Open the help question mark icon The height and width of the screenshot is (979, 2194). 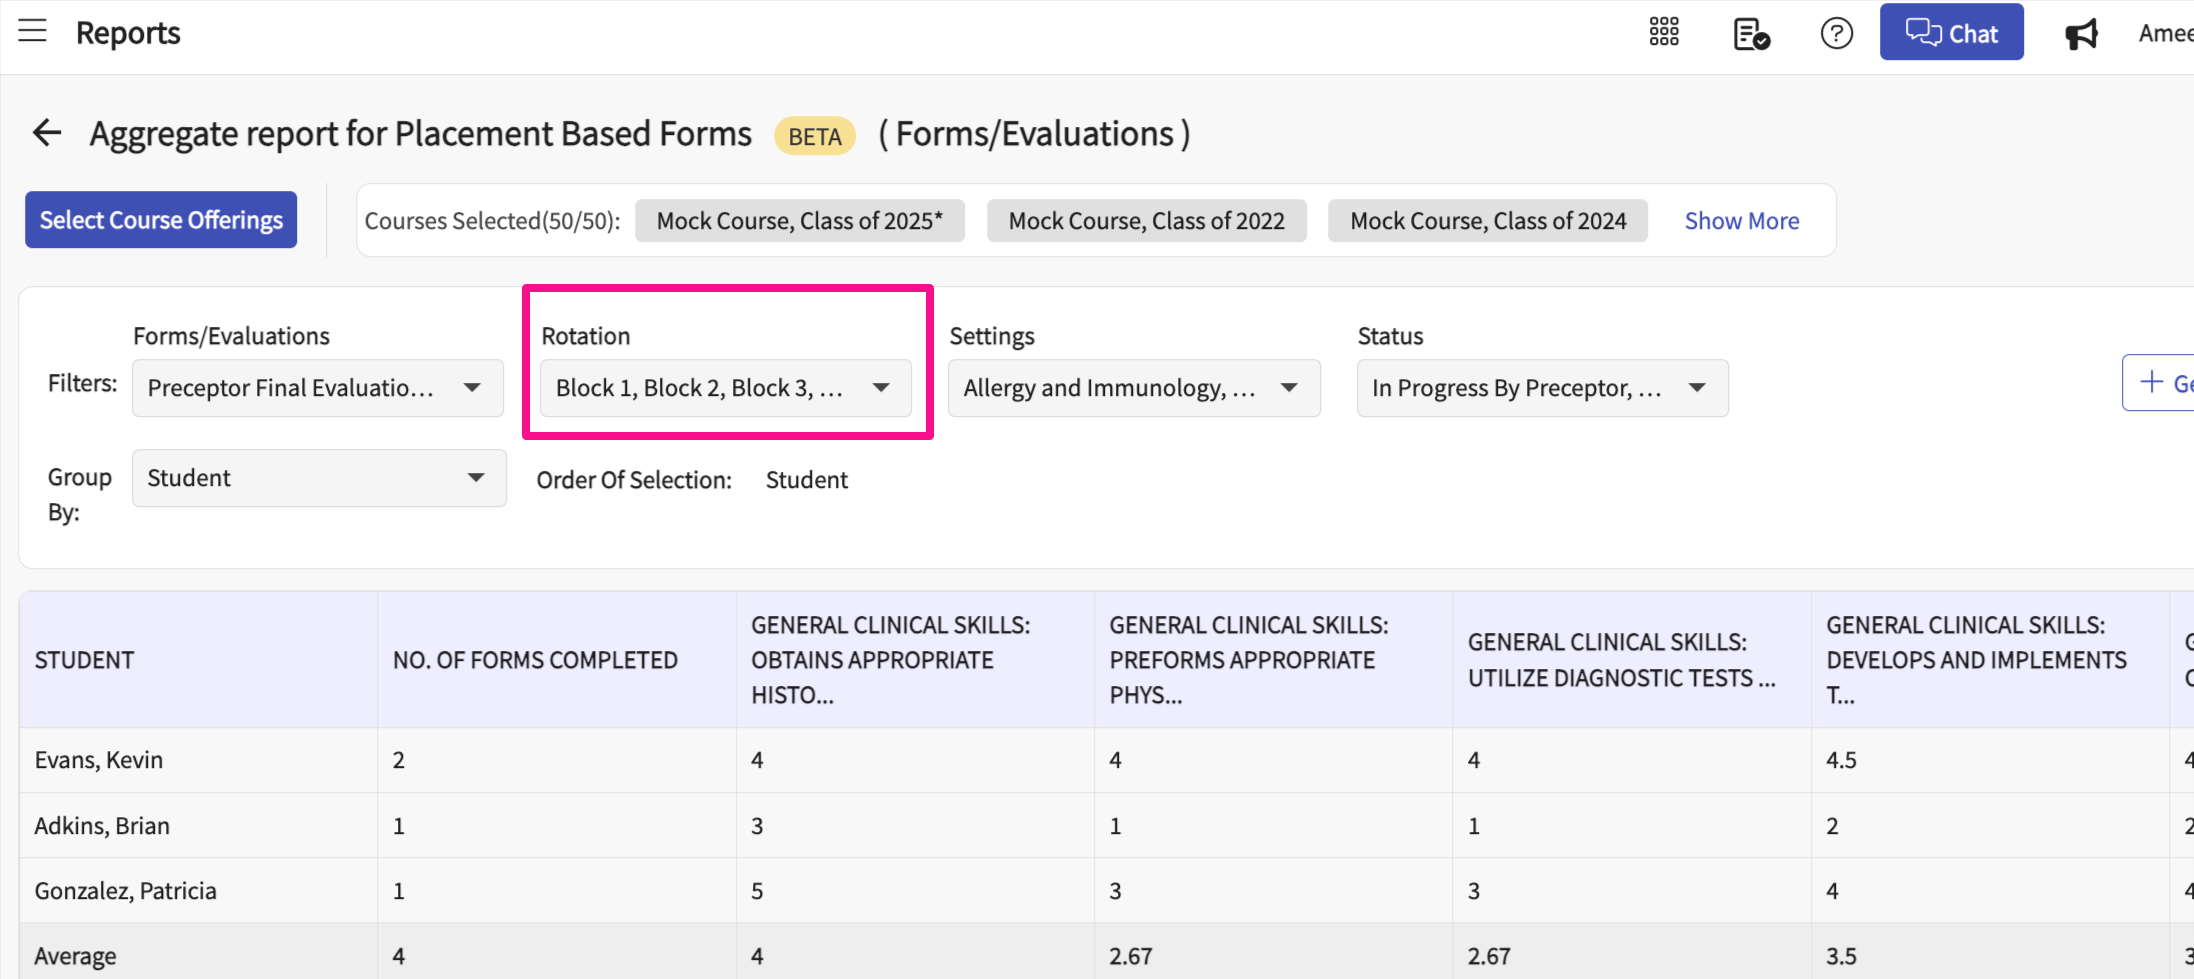[1836, 34]
